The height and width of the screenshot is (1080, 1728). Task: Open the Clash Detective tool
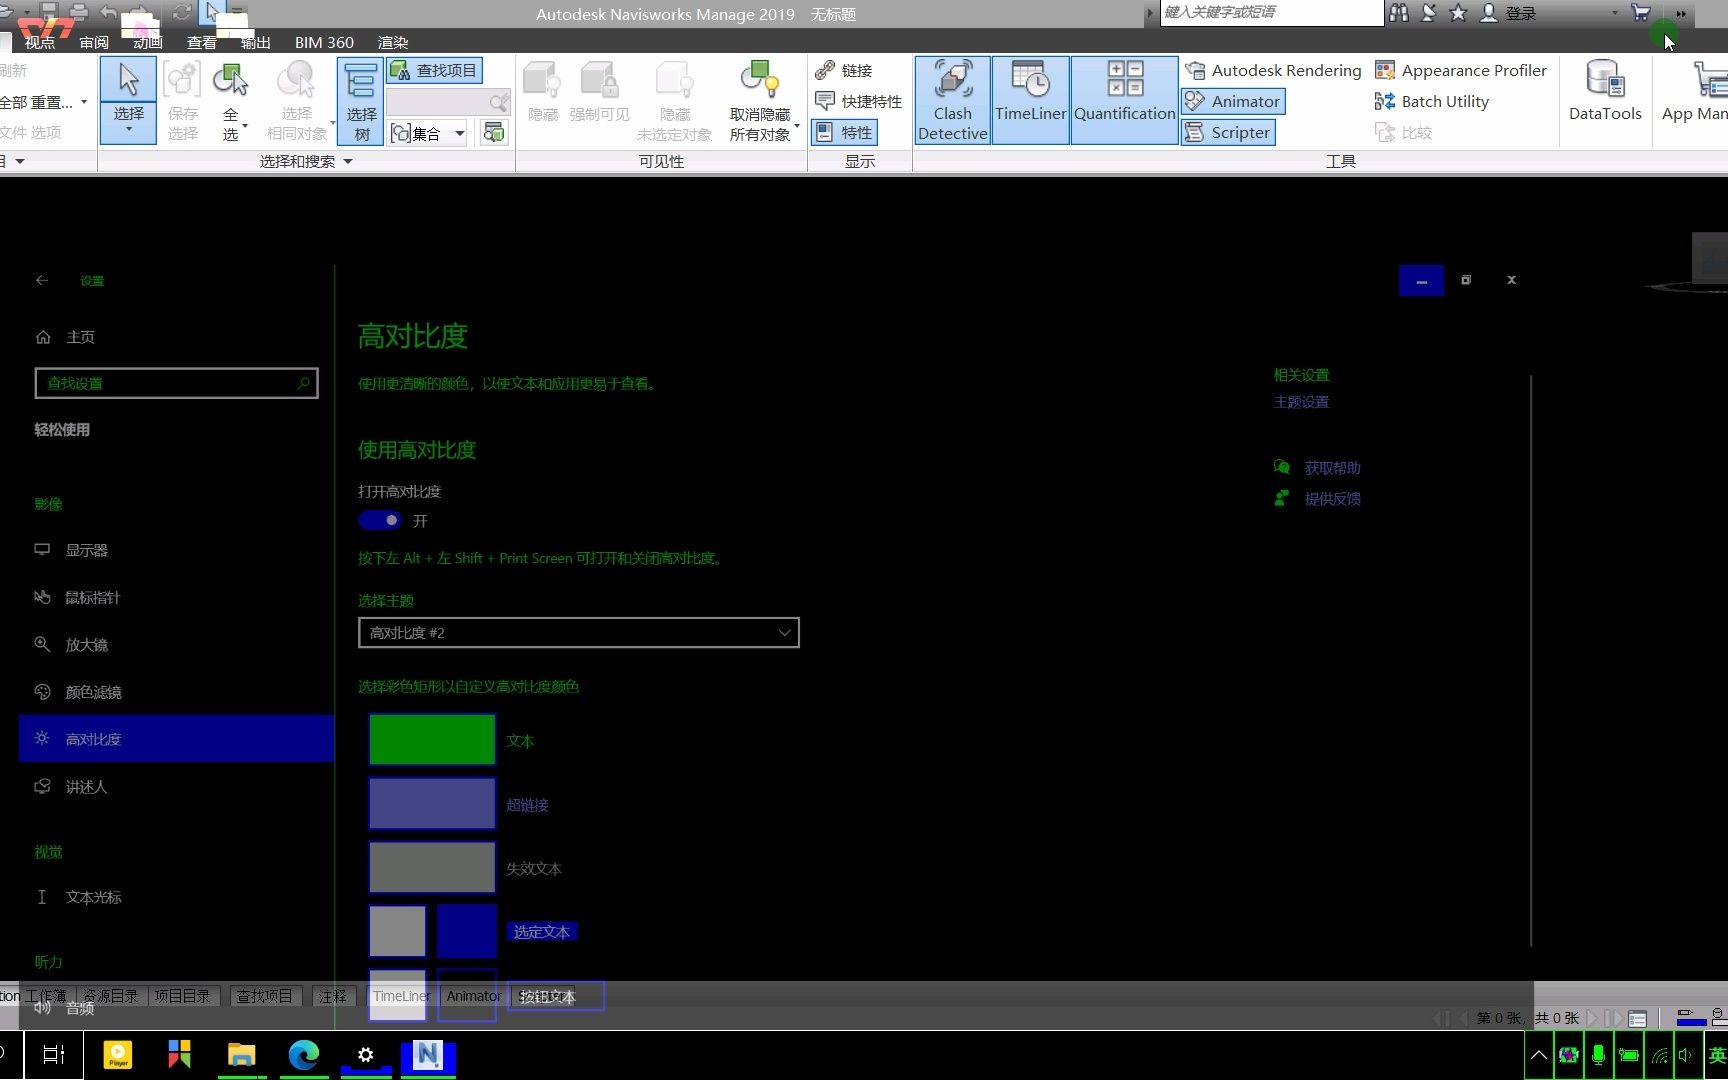(x=951, y=100)
